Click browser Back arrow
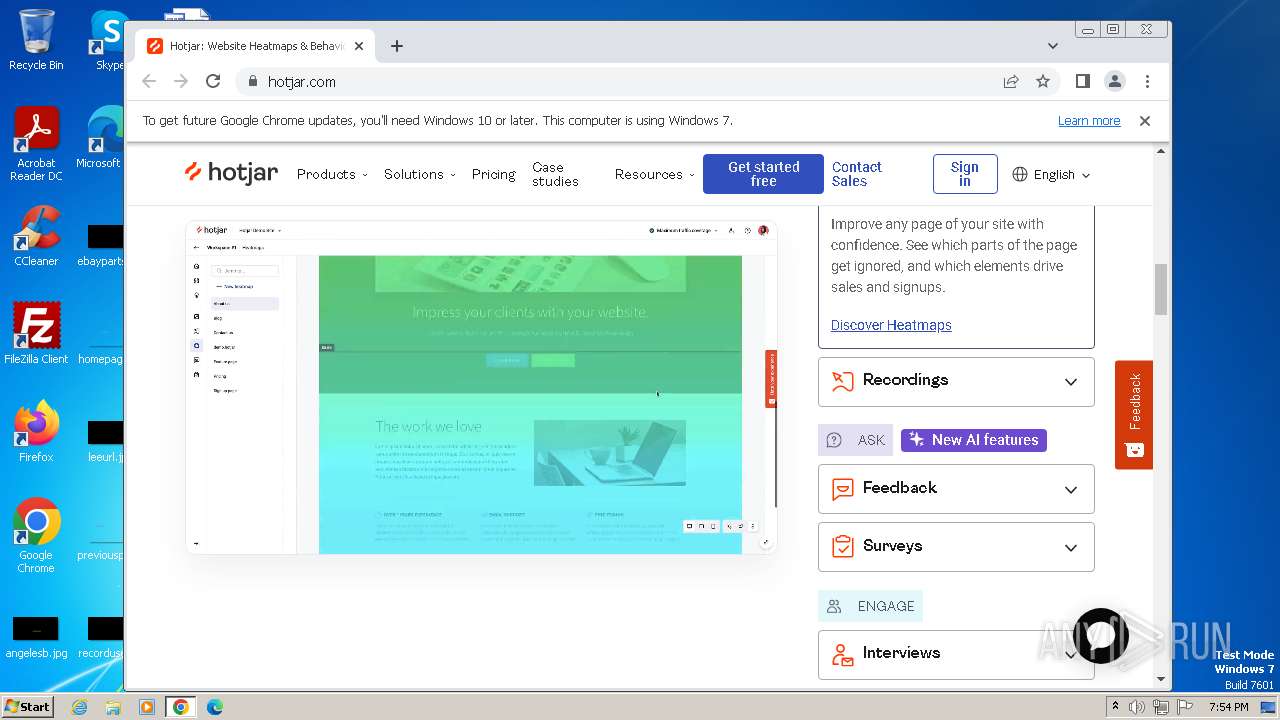Viewport: 1280px width, 720px height. click(x=149, y=82)
